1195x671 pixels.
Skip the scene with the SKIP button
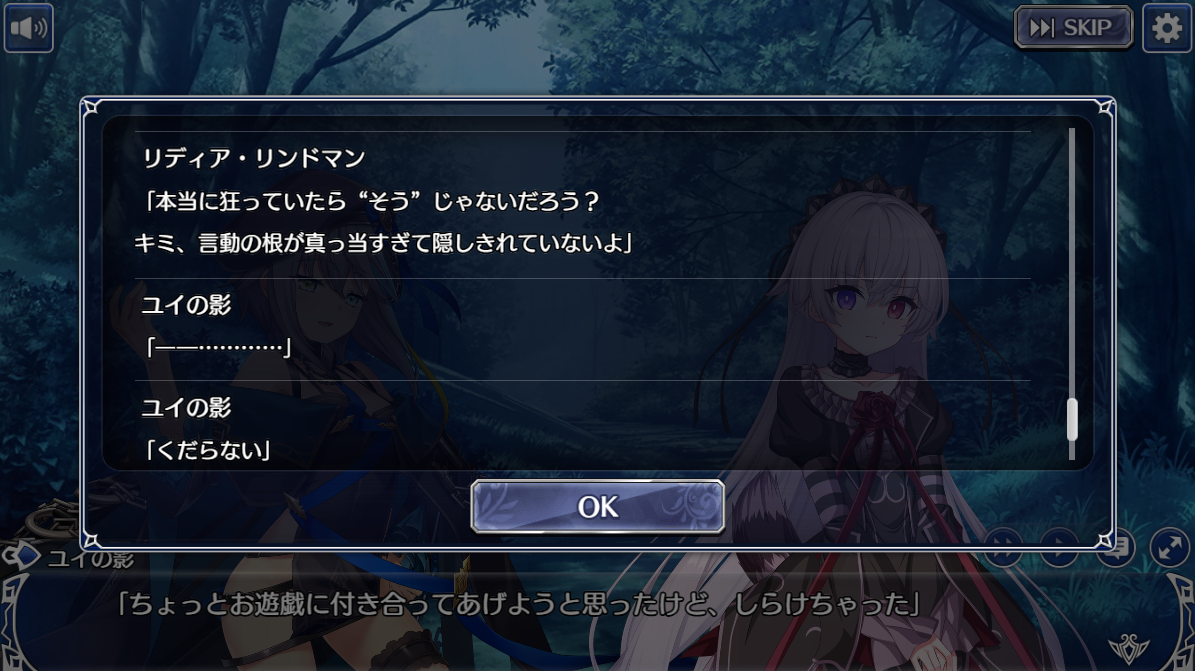coord(1073,28)
